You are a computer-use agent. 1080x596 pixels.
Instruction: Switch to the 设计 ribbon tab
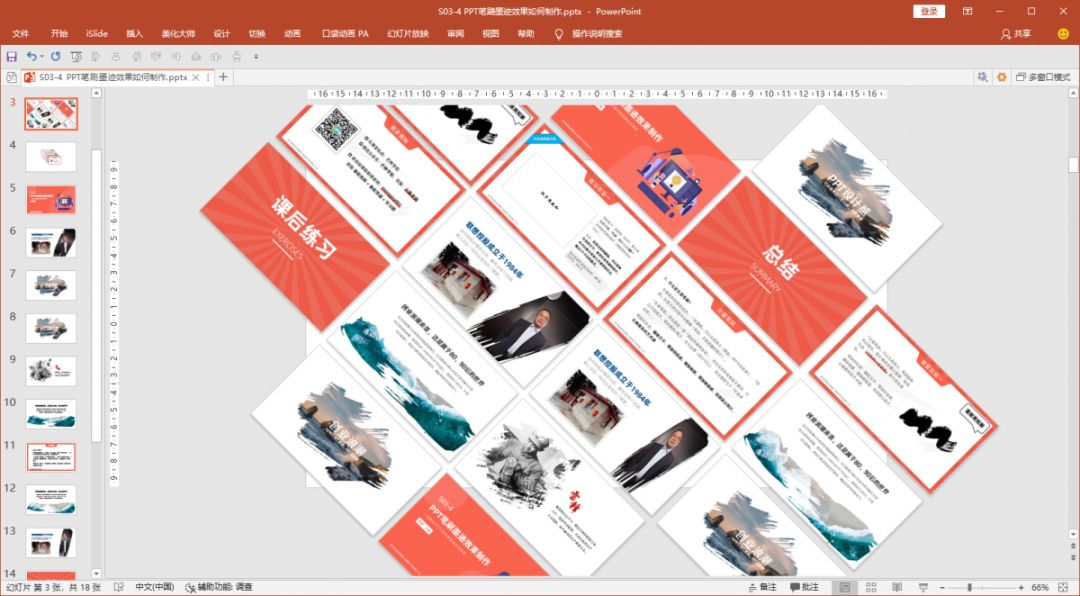(x=222, y=34)
